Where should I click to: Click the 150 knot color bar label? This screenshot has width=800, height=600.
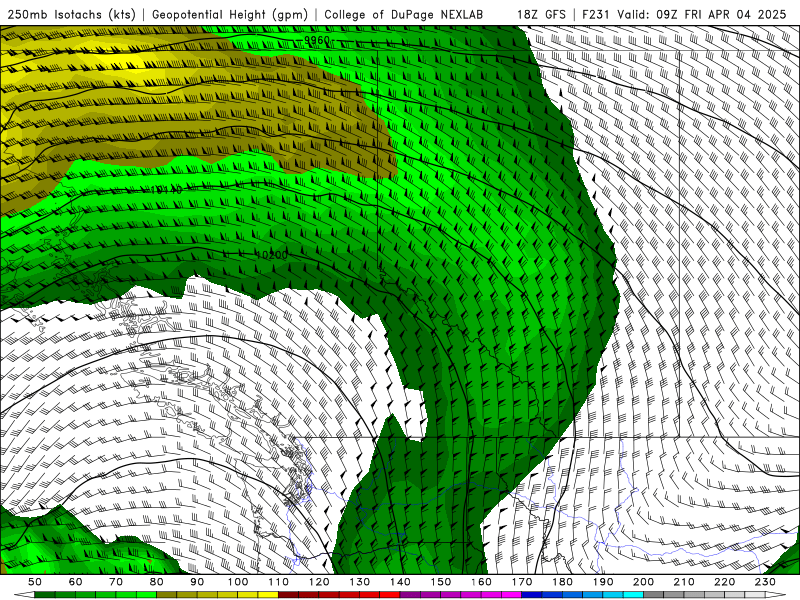point(440,582)
